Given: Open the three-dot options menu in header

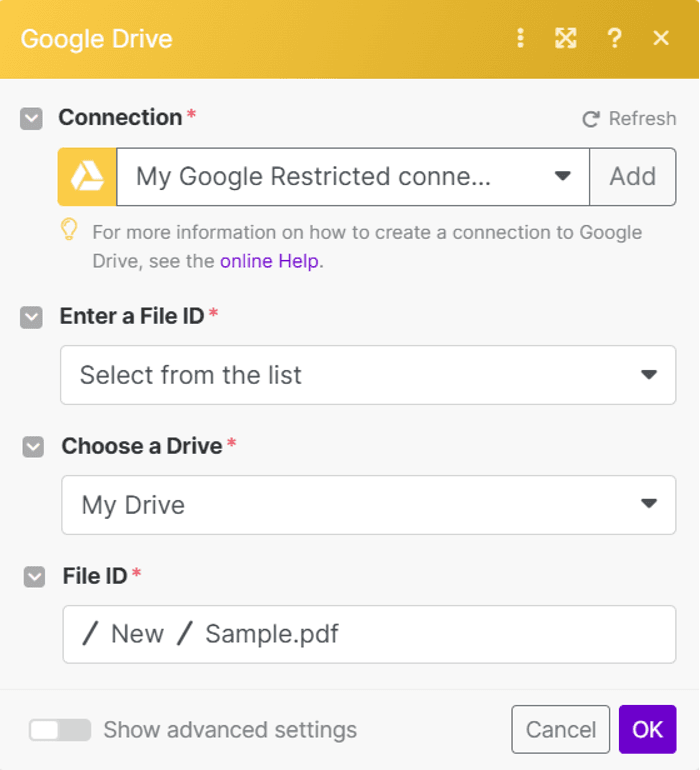Looking at the screenshot, I should pyautogui.click(x=520, y=38).
